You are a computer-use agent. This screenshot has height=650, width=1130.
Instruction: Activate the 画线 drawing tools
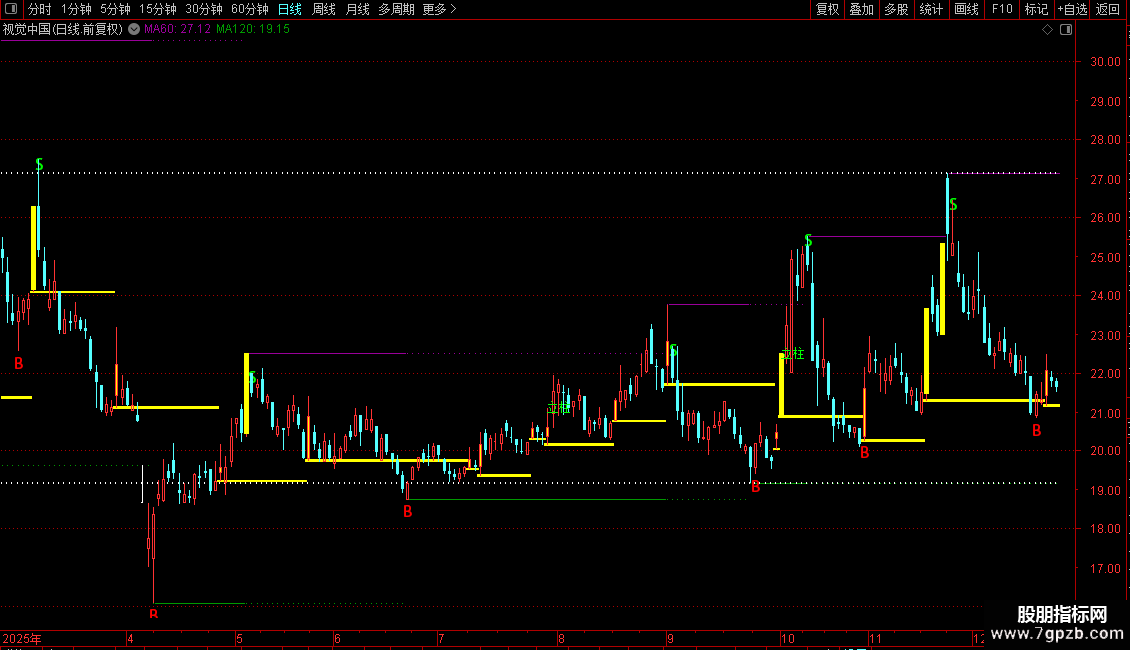(x=966, y=9)
